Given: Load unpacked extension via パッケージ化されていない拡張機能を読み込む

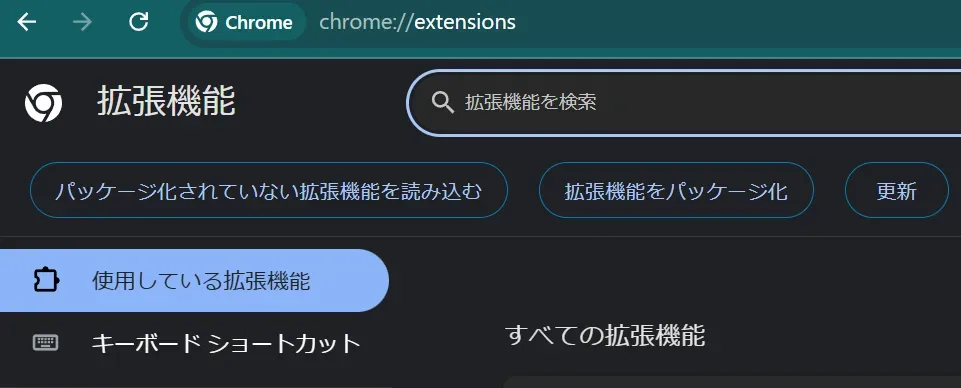Looking at the screenshot, I should 268,190.
